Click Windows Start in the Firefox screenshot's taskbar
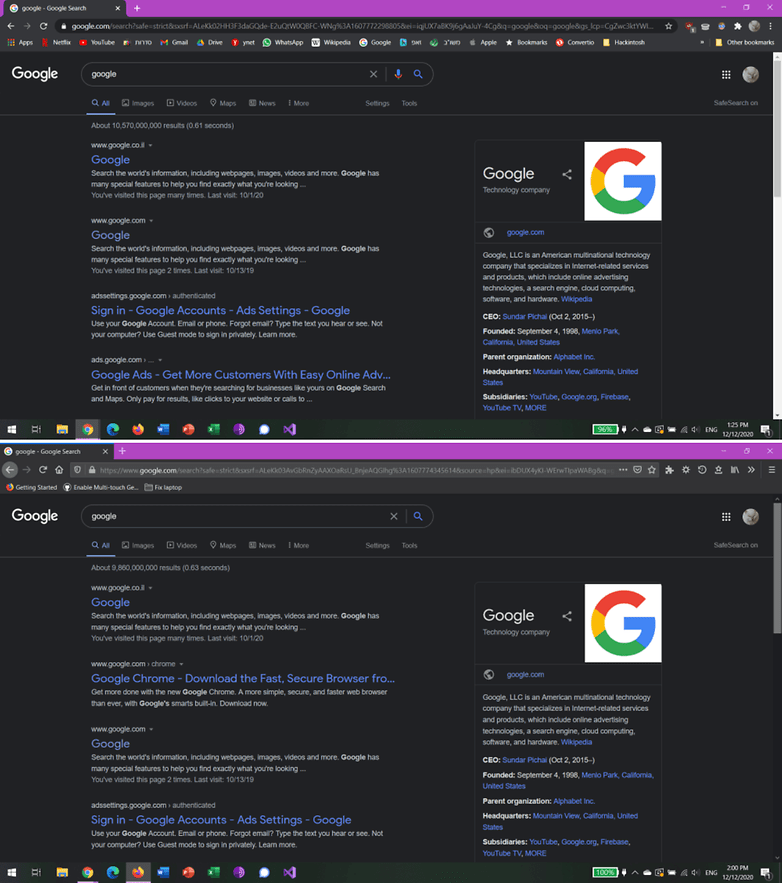Viewport: 782px width, 883px height. (11, 872)
